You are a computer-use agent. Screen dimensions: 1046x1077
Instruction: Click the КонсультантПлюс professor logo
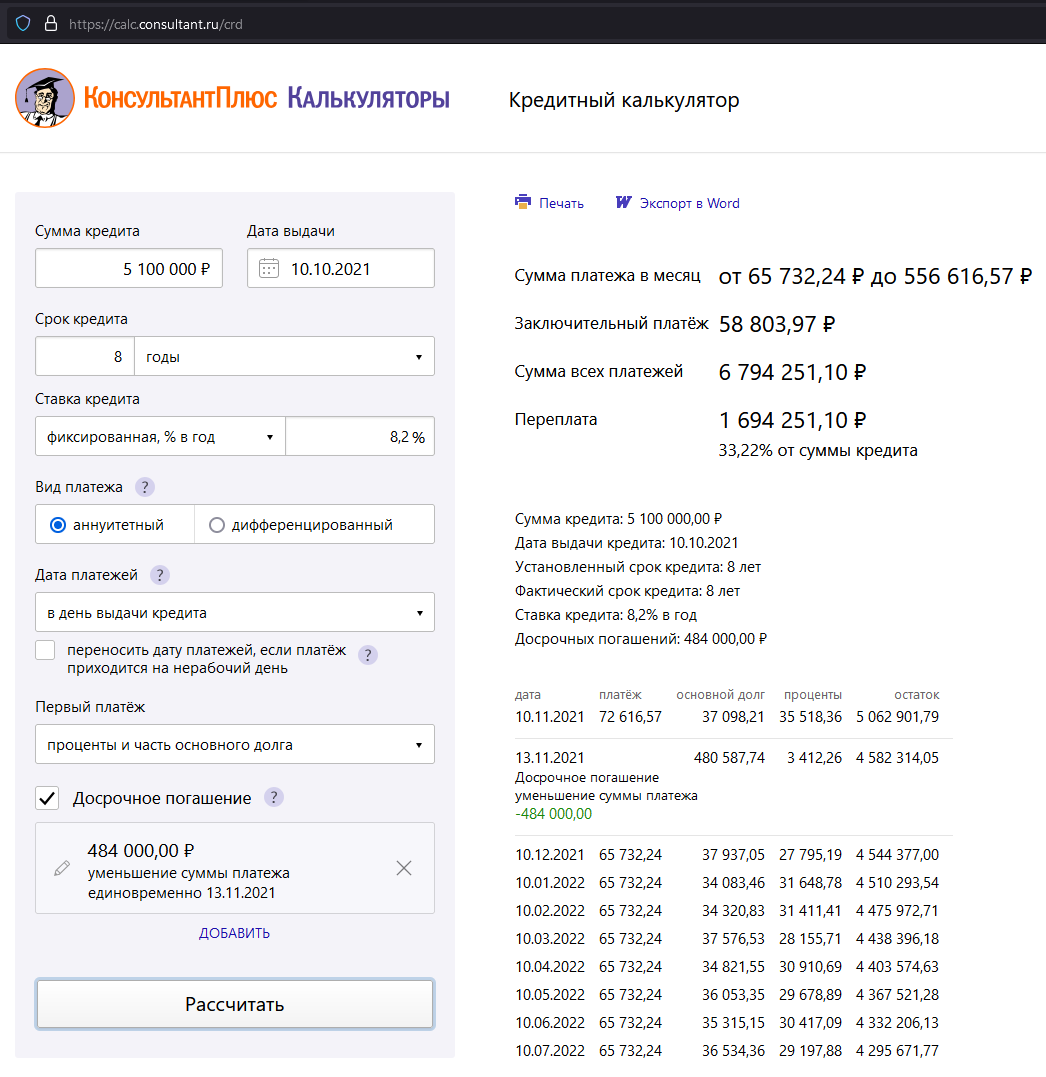pos(45,98)
